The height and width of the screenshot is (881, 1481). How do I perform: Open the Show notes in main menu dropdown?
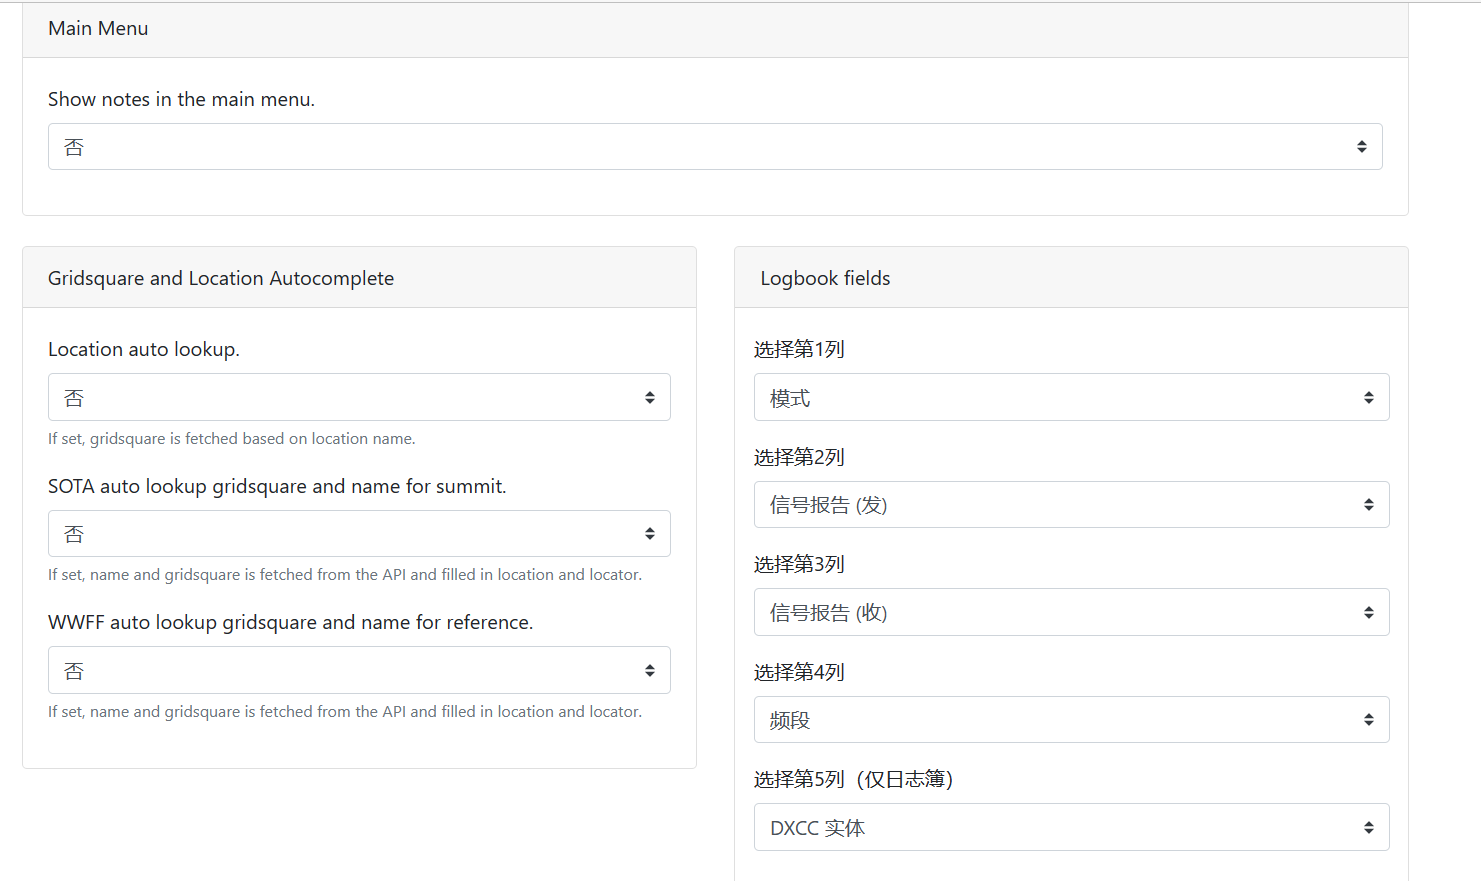pyautogui.click(x=715, y=147)
